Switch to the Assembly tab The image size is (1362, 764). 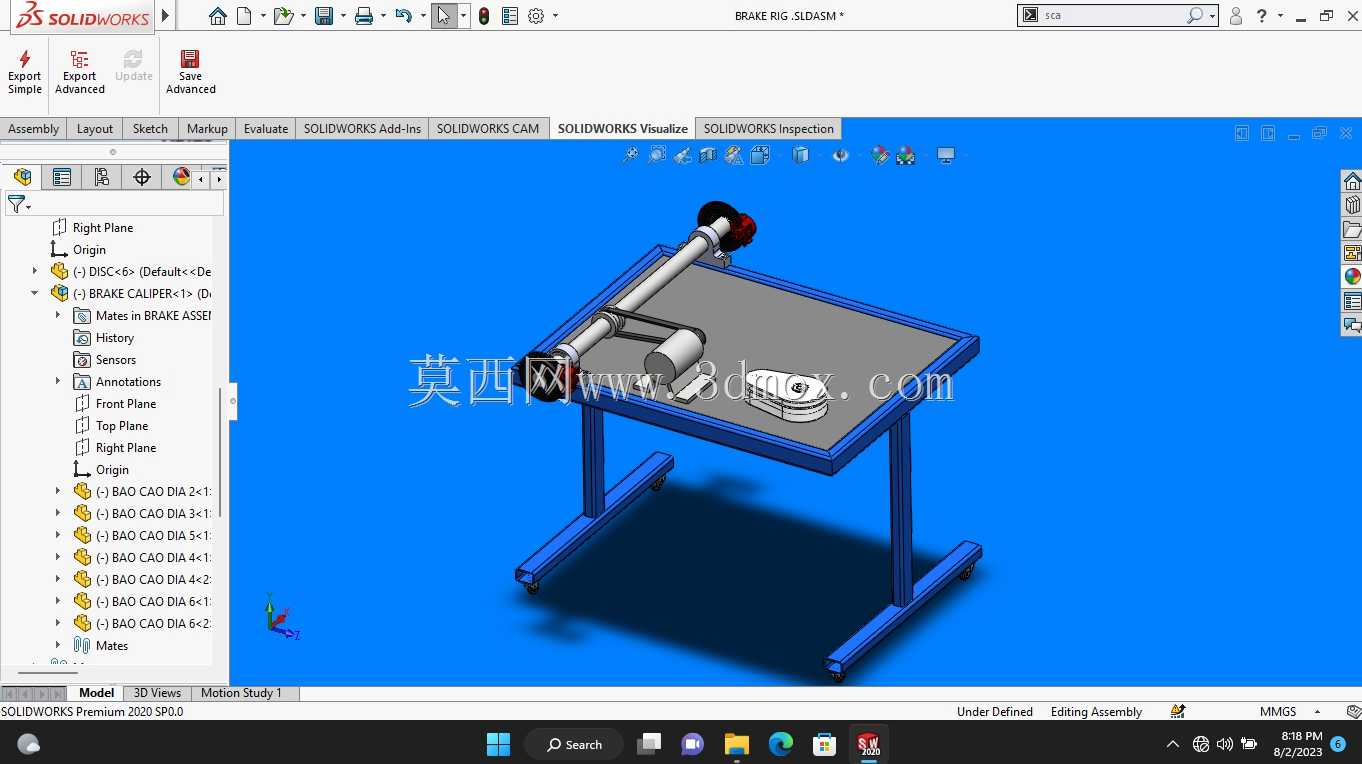34,128
